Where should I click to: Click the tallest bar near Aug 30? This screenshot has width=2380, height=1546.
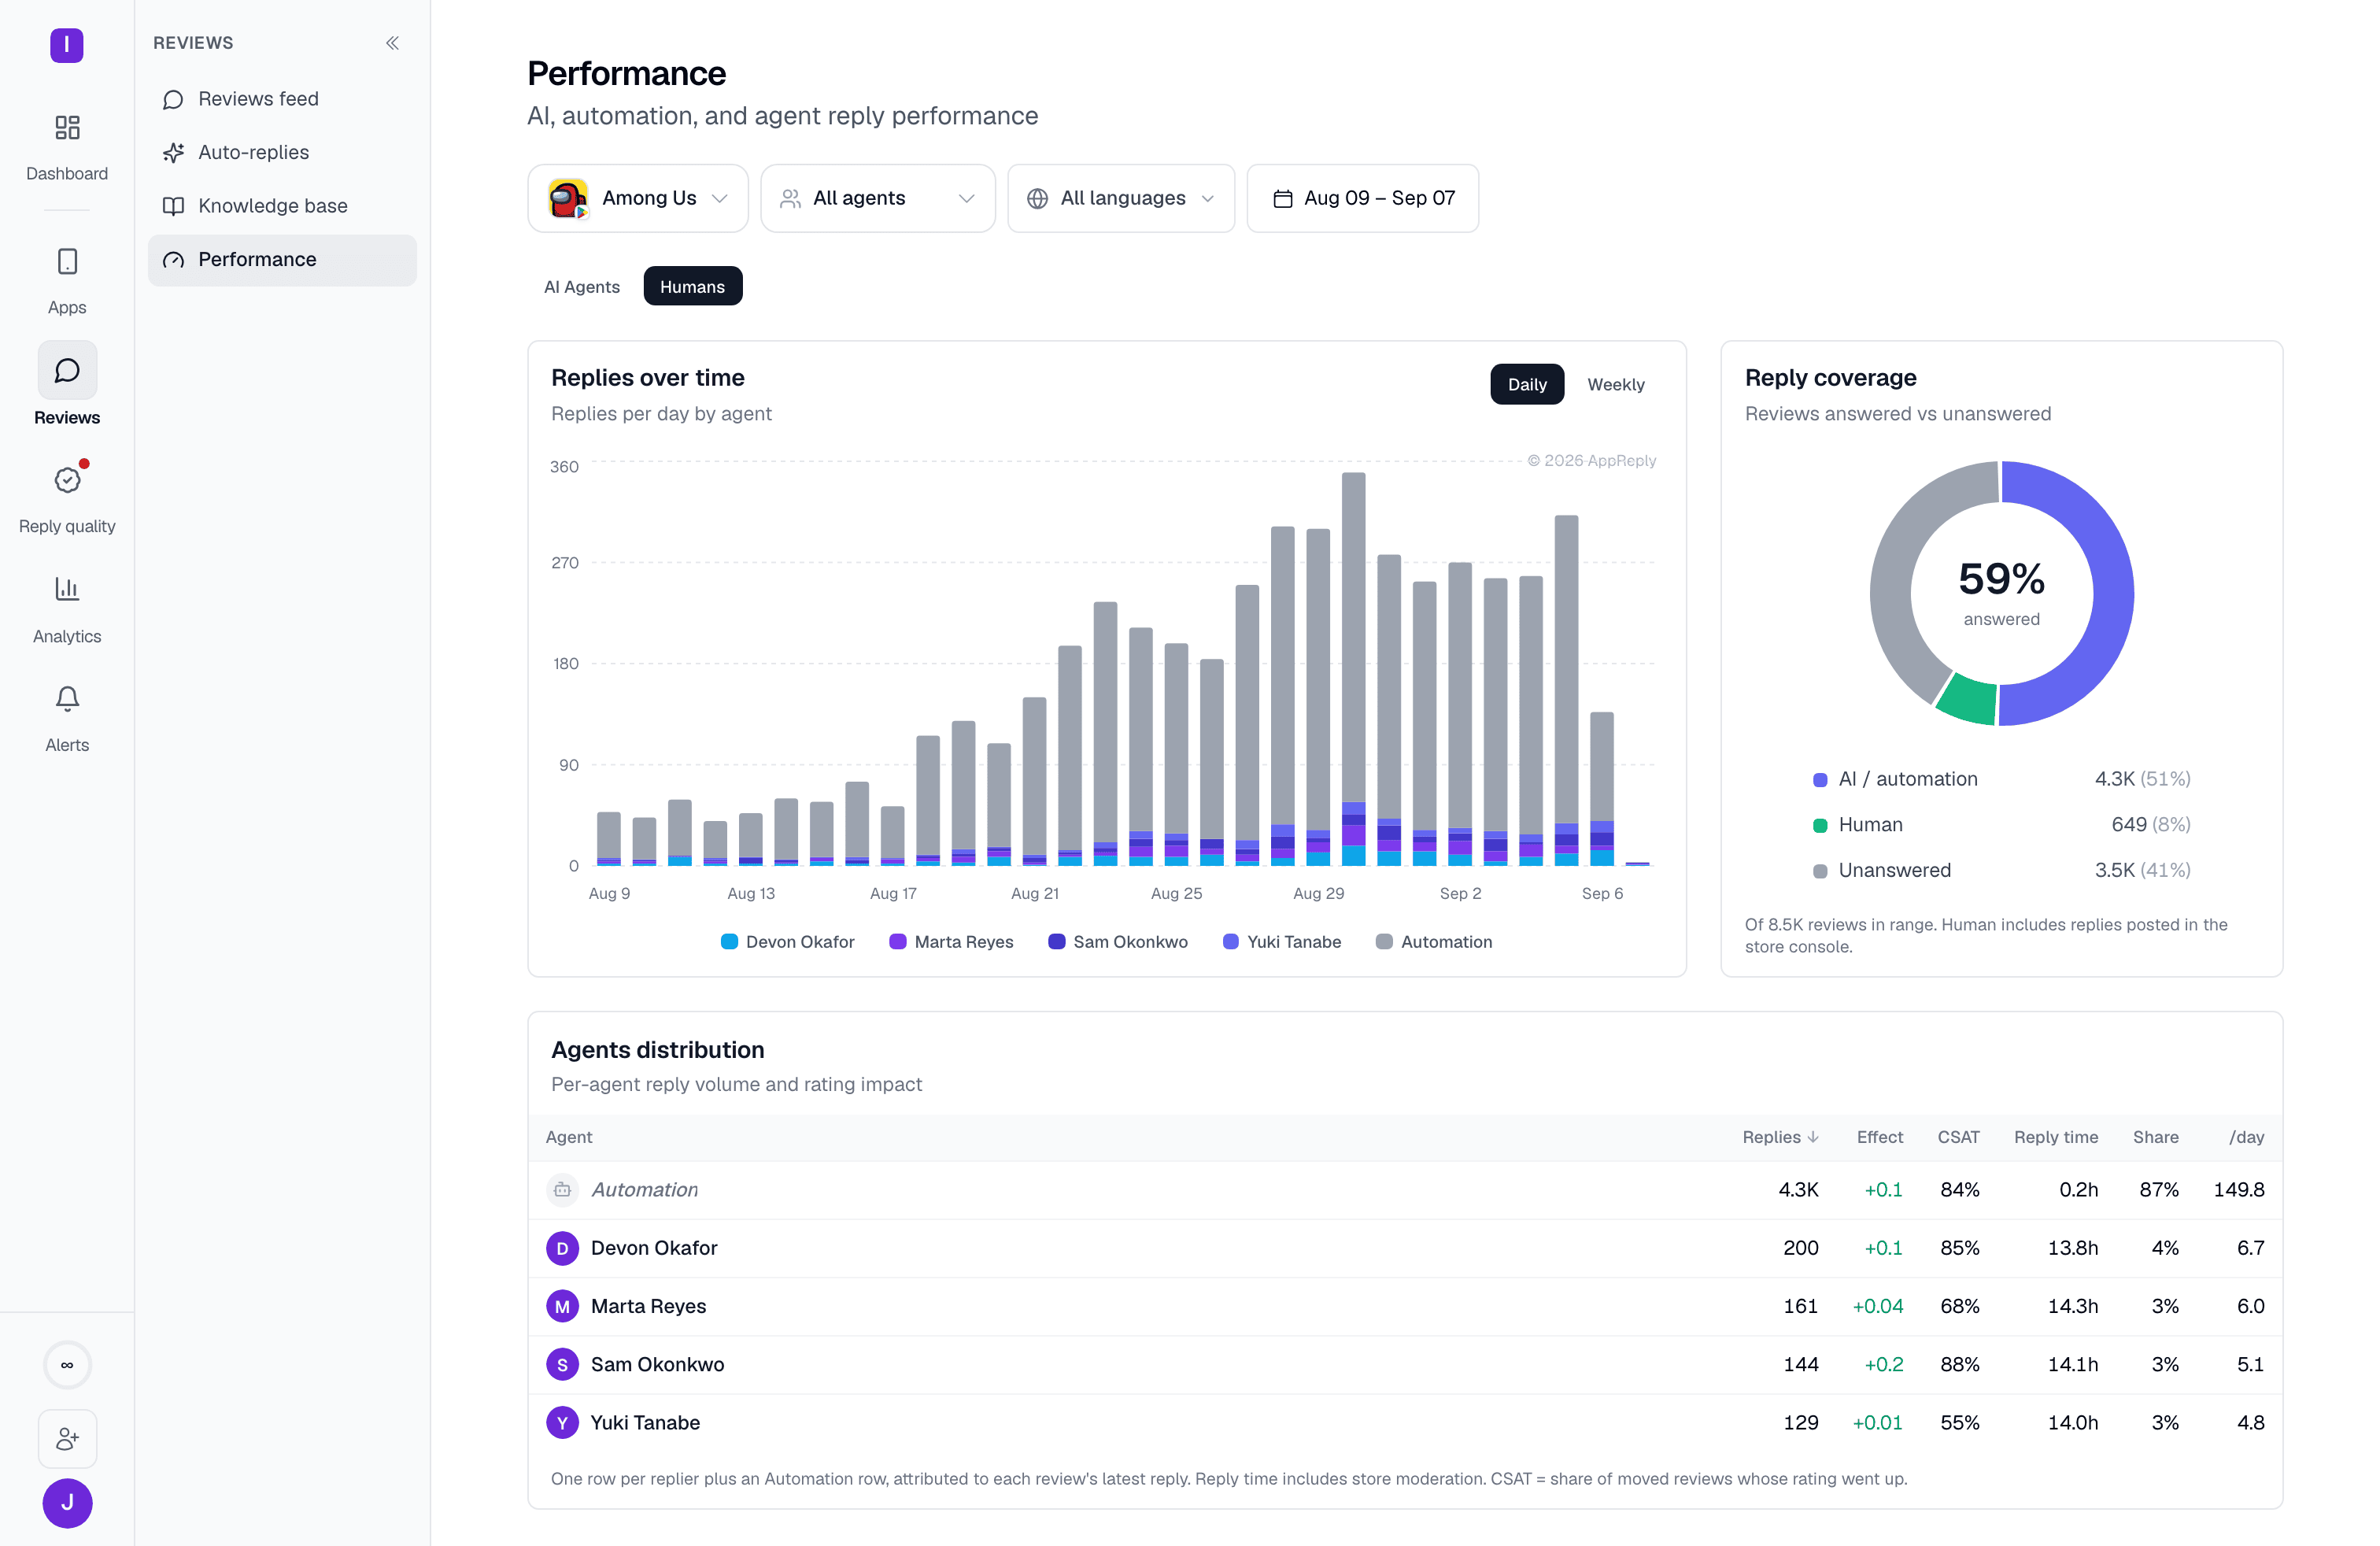[x=1354, y=668]
